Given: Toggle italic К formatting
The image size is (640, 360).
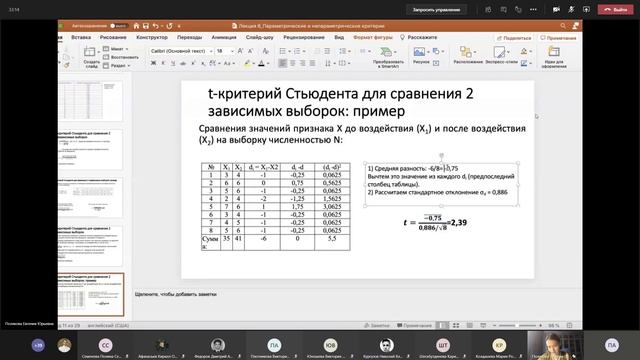Looking at the screenshot, I should click(x=163, y=63).
